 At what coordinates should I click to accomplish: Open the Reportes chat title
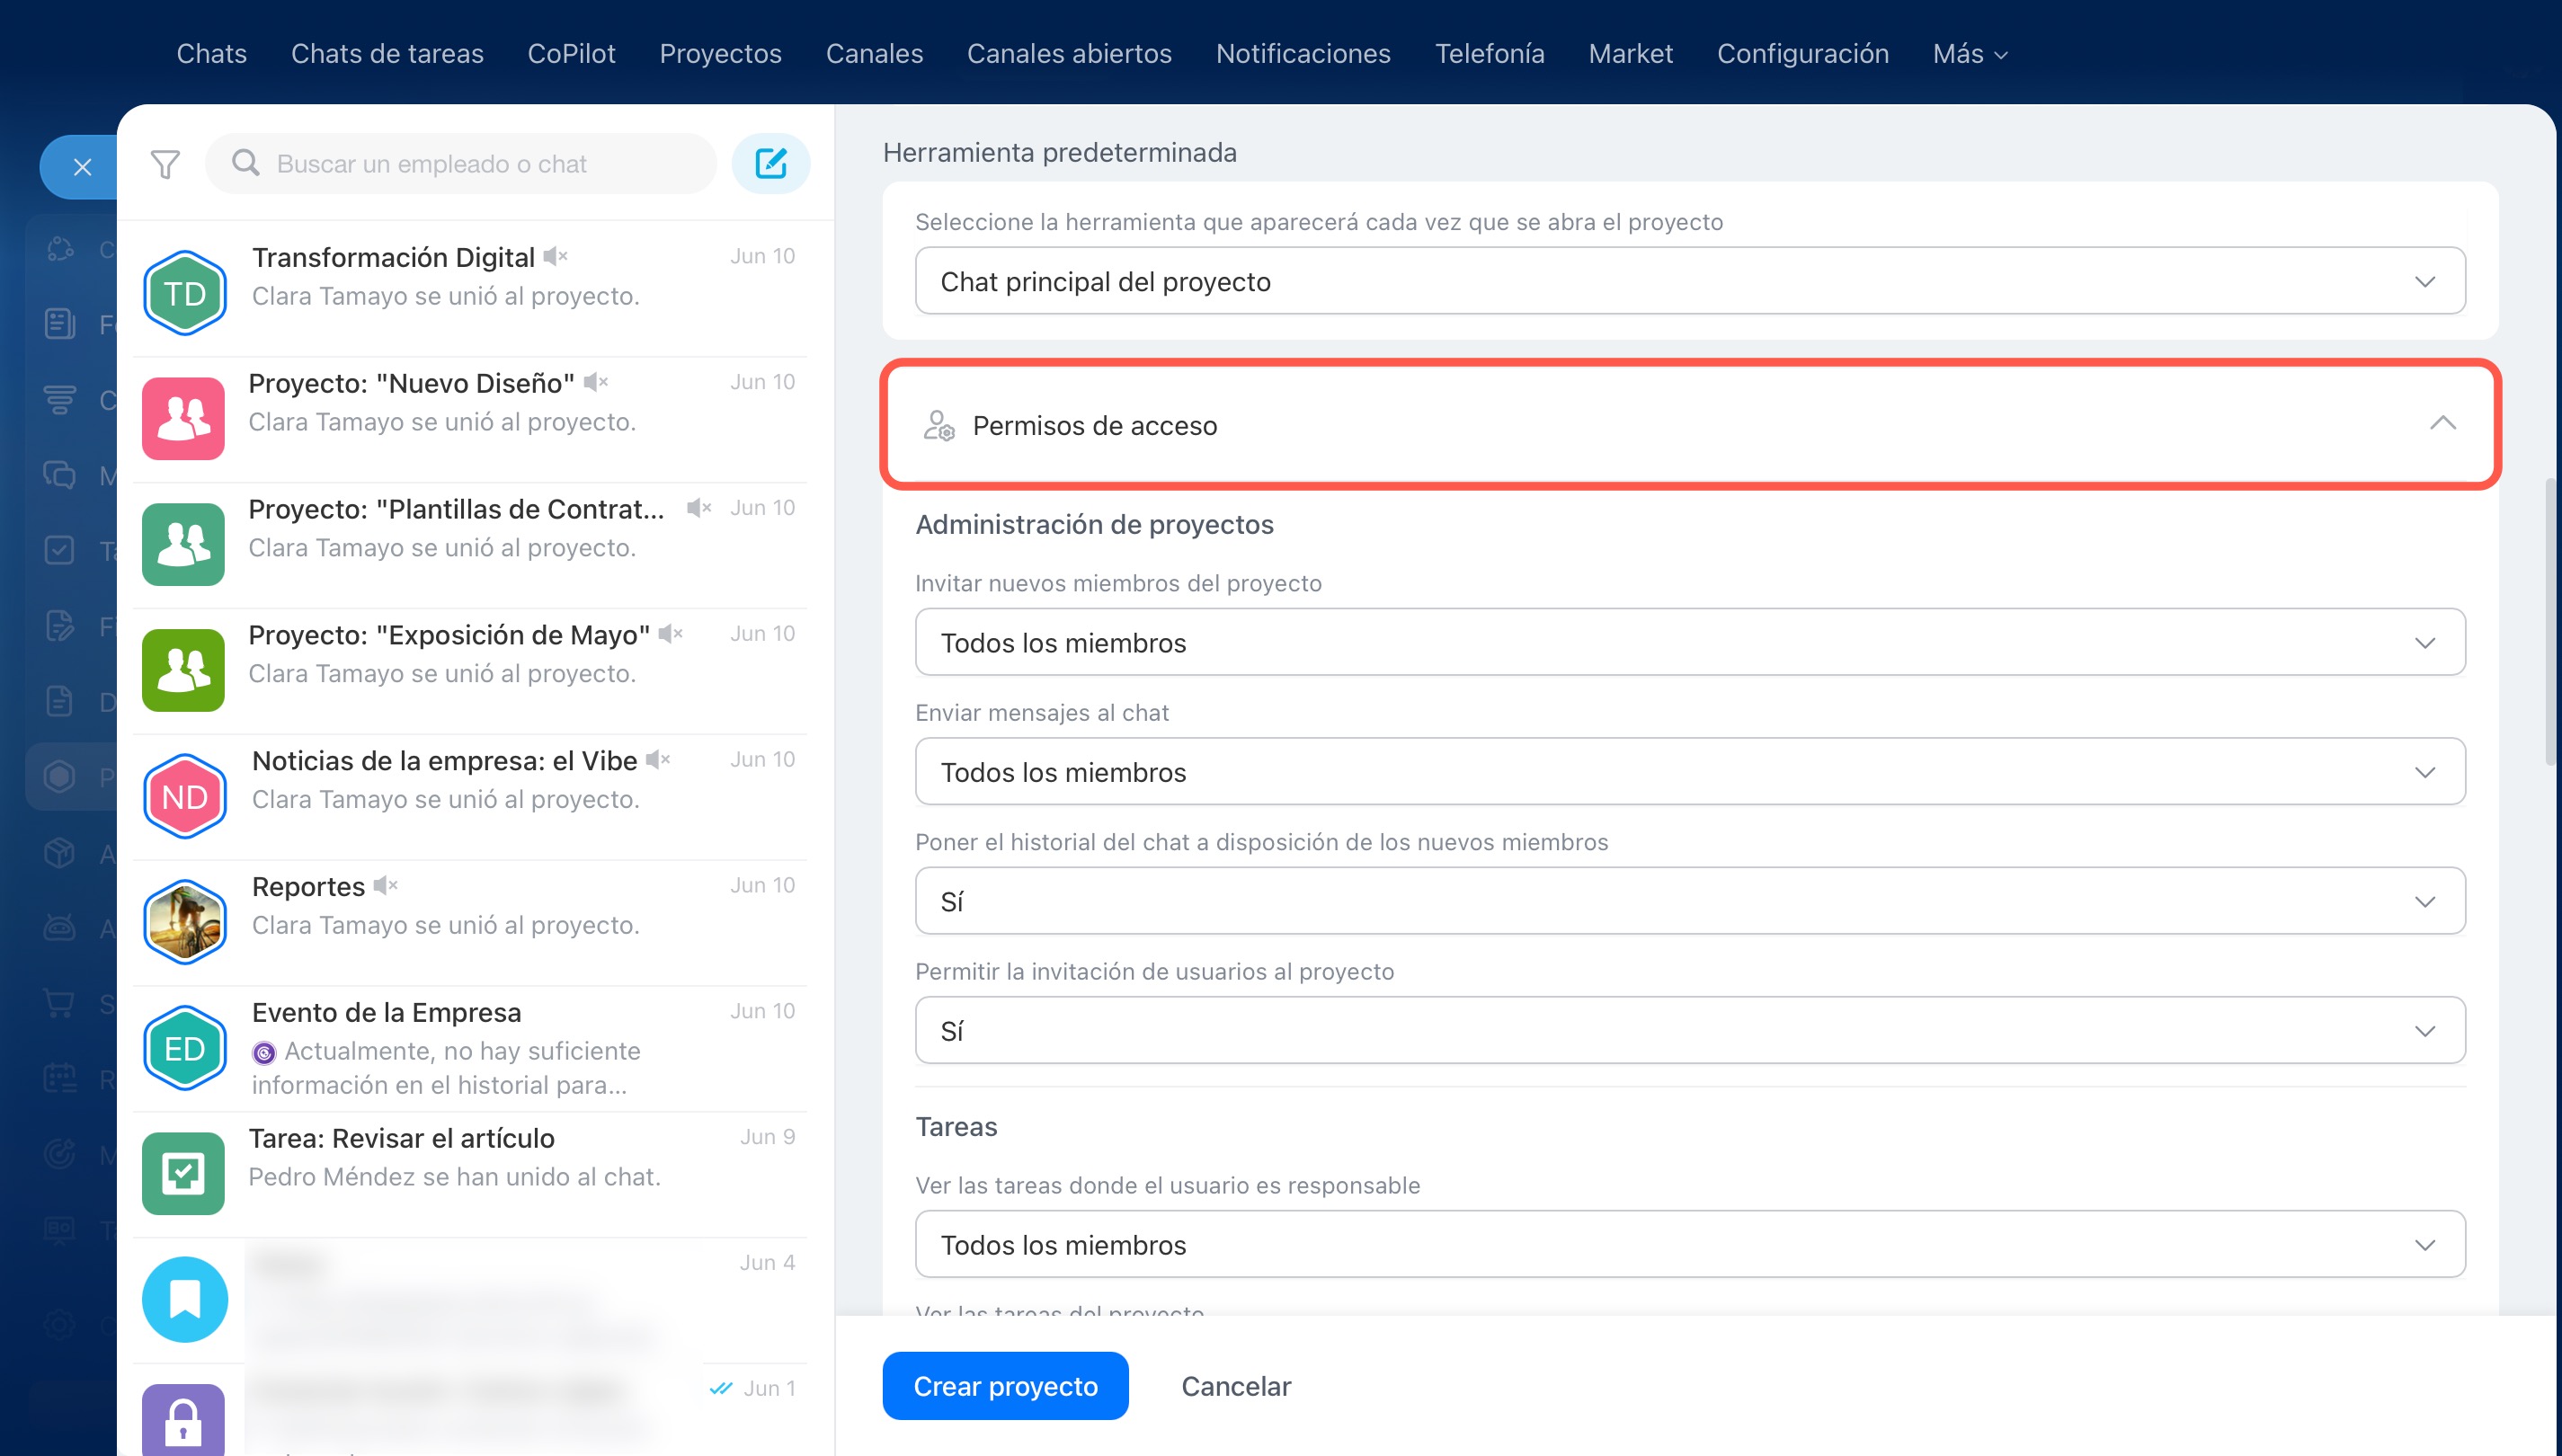click(x=308, y=887)
